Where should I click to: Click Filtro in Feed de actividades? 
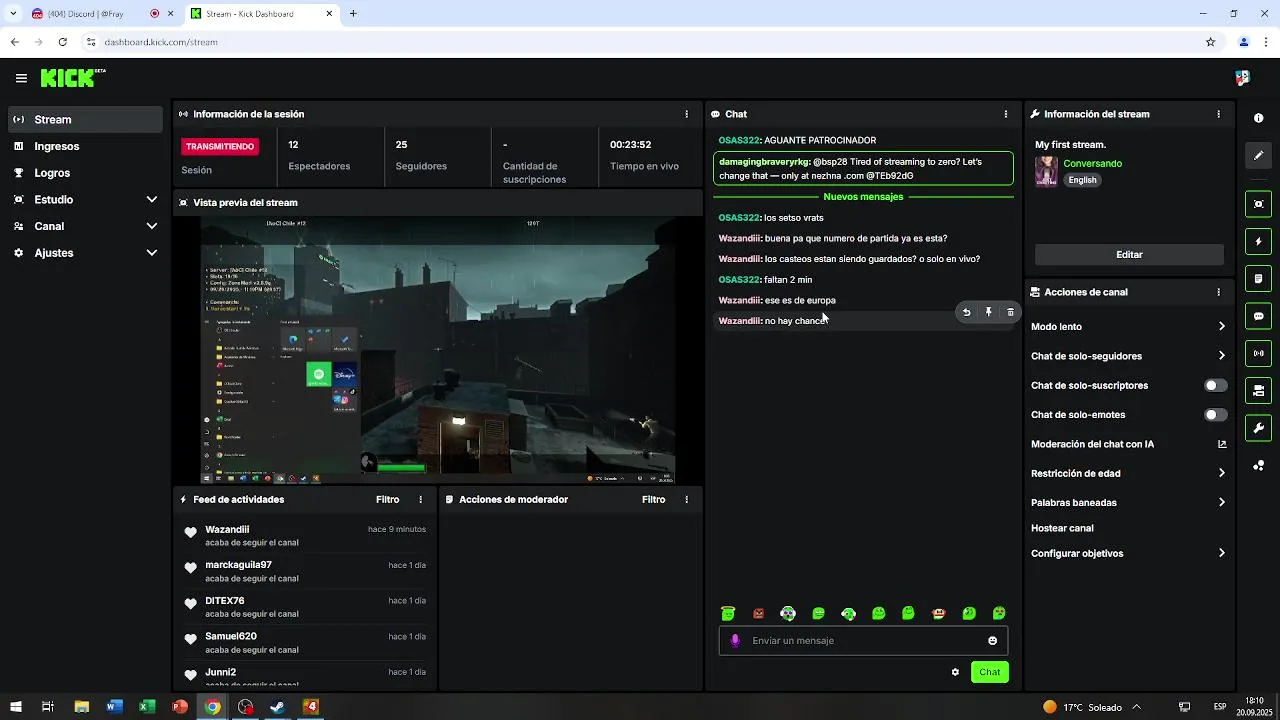(x=387, y=499)
